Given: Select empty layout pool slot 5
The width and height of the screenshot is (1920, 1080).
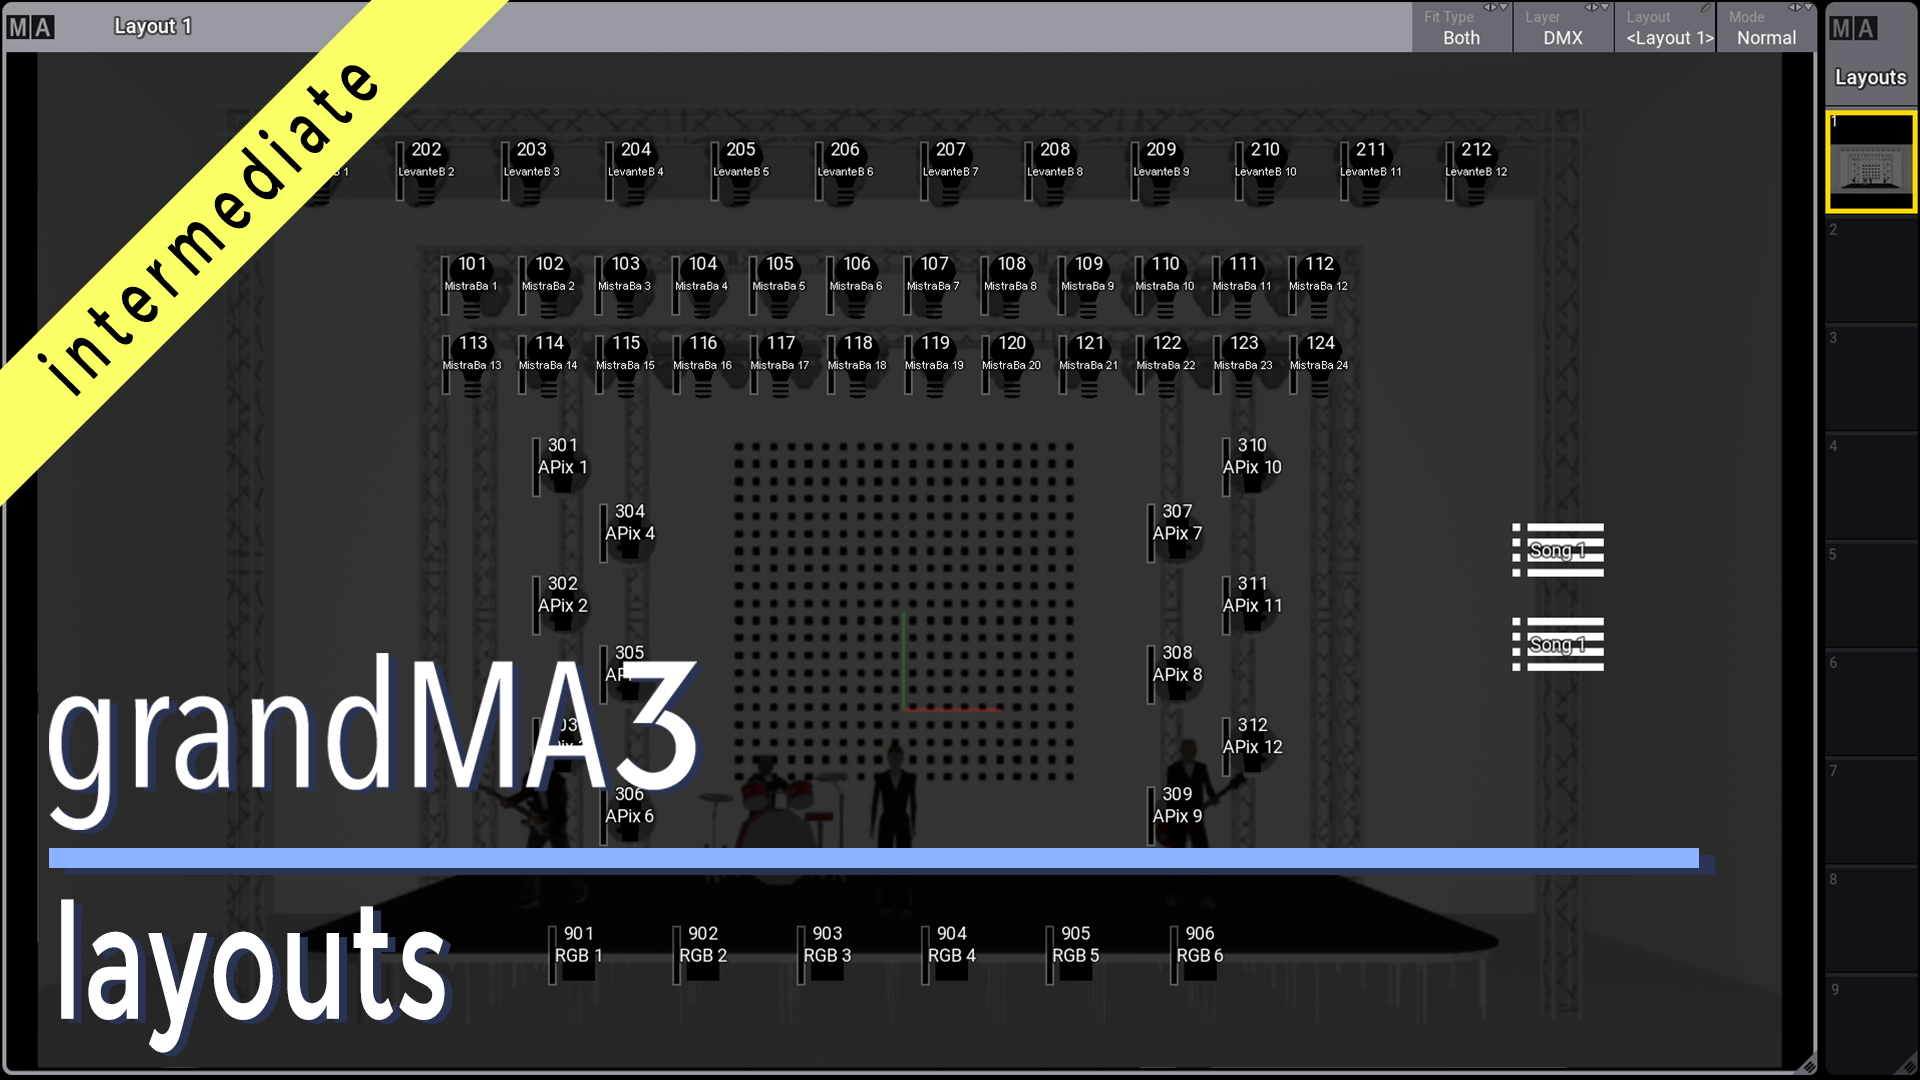Looking at the screenshot, I should coord(1870,595).
